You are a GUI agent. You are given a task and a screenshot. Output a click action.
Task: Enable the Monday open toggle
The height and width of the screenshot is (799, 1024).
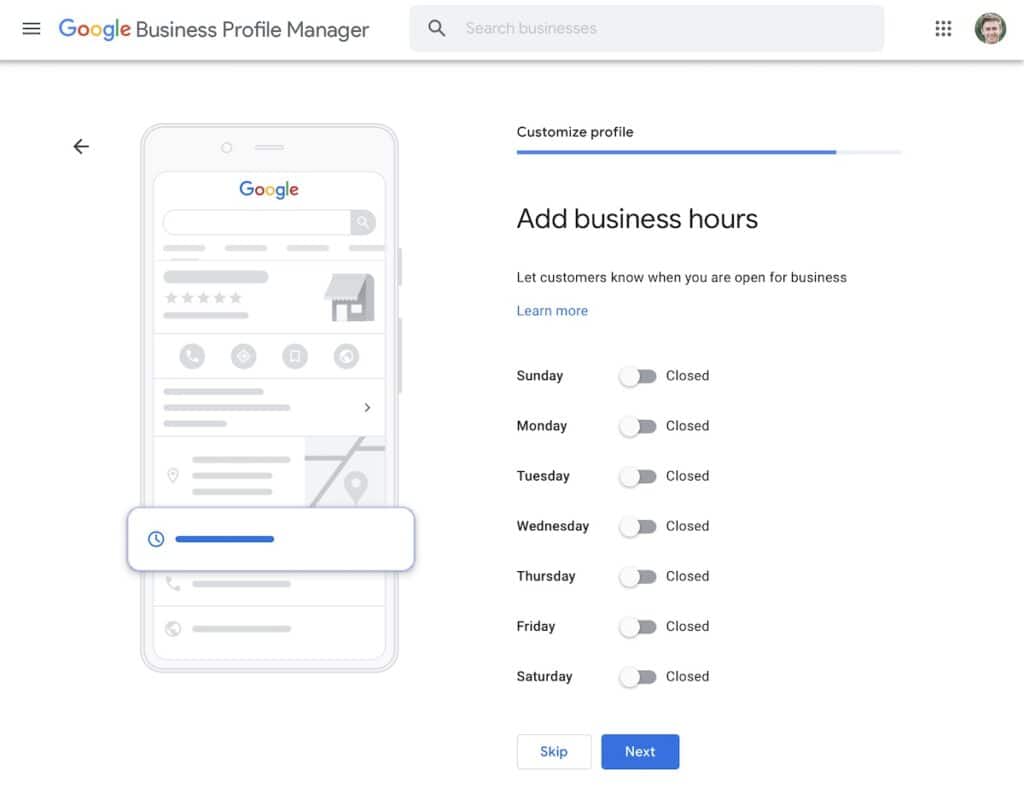coord(637,426)
